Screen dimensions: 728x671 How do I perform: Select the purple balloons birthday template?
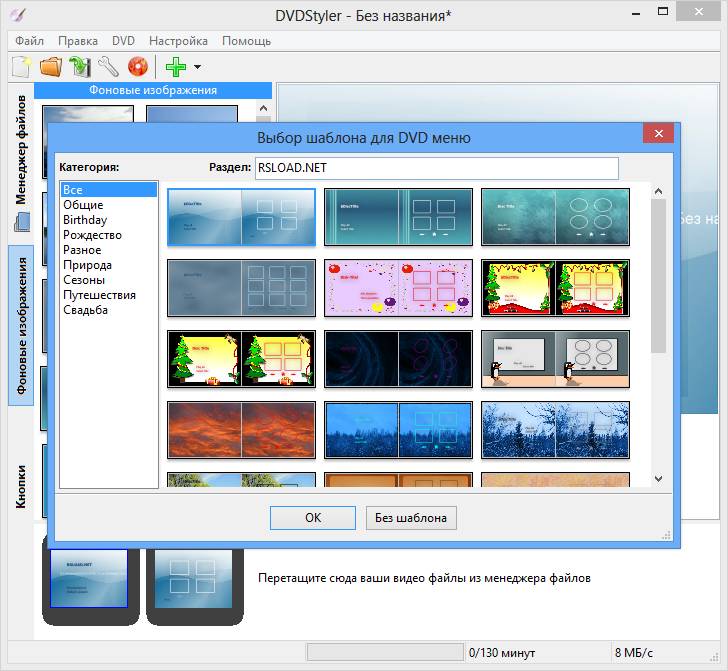pos(398,288)
